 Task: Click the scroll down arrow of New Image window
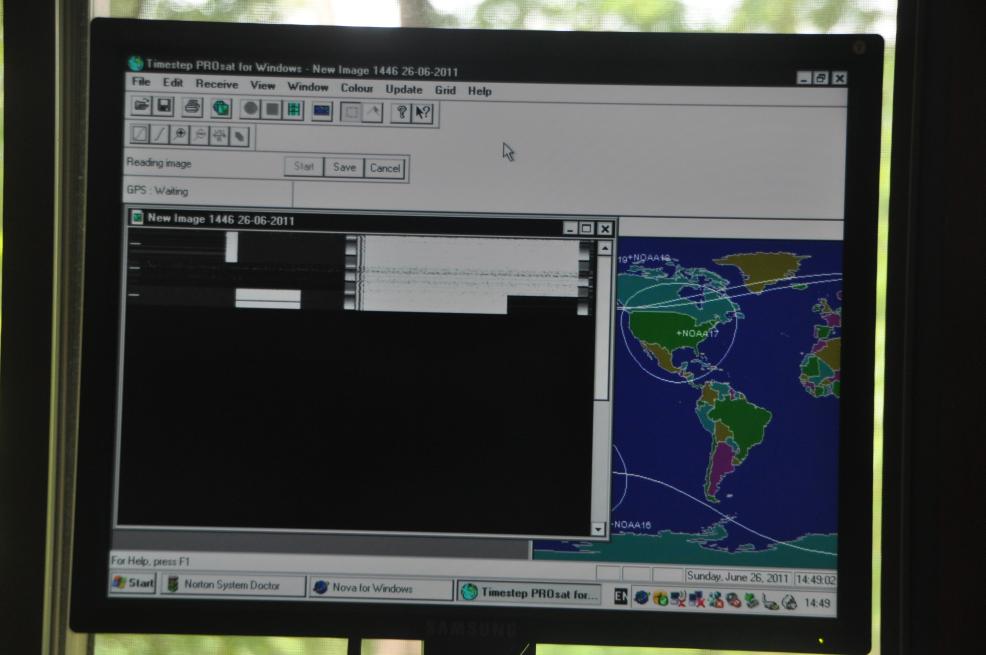pyautogui.click(x=598, y=529)
